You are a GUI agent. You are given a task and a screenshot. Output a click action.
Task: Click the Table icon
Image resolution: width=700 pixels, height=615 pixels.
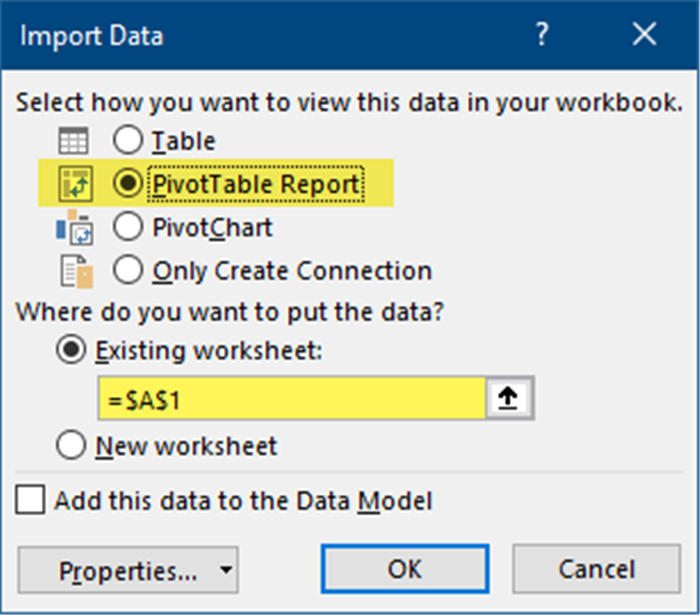tap(74, 142)
